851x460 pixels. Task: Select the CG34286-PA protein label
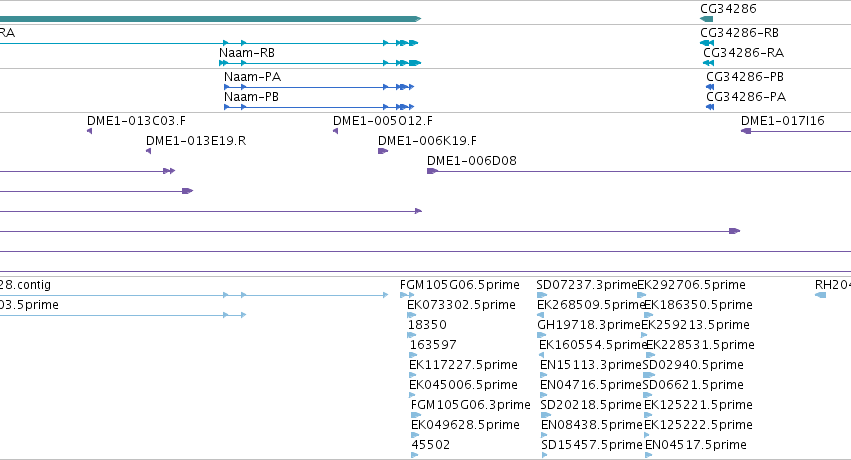(x=746, y=97)
